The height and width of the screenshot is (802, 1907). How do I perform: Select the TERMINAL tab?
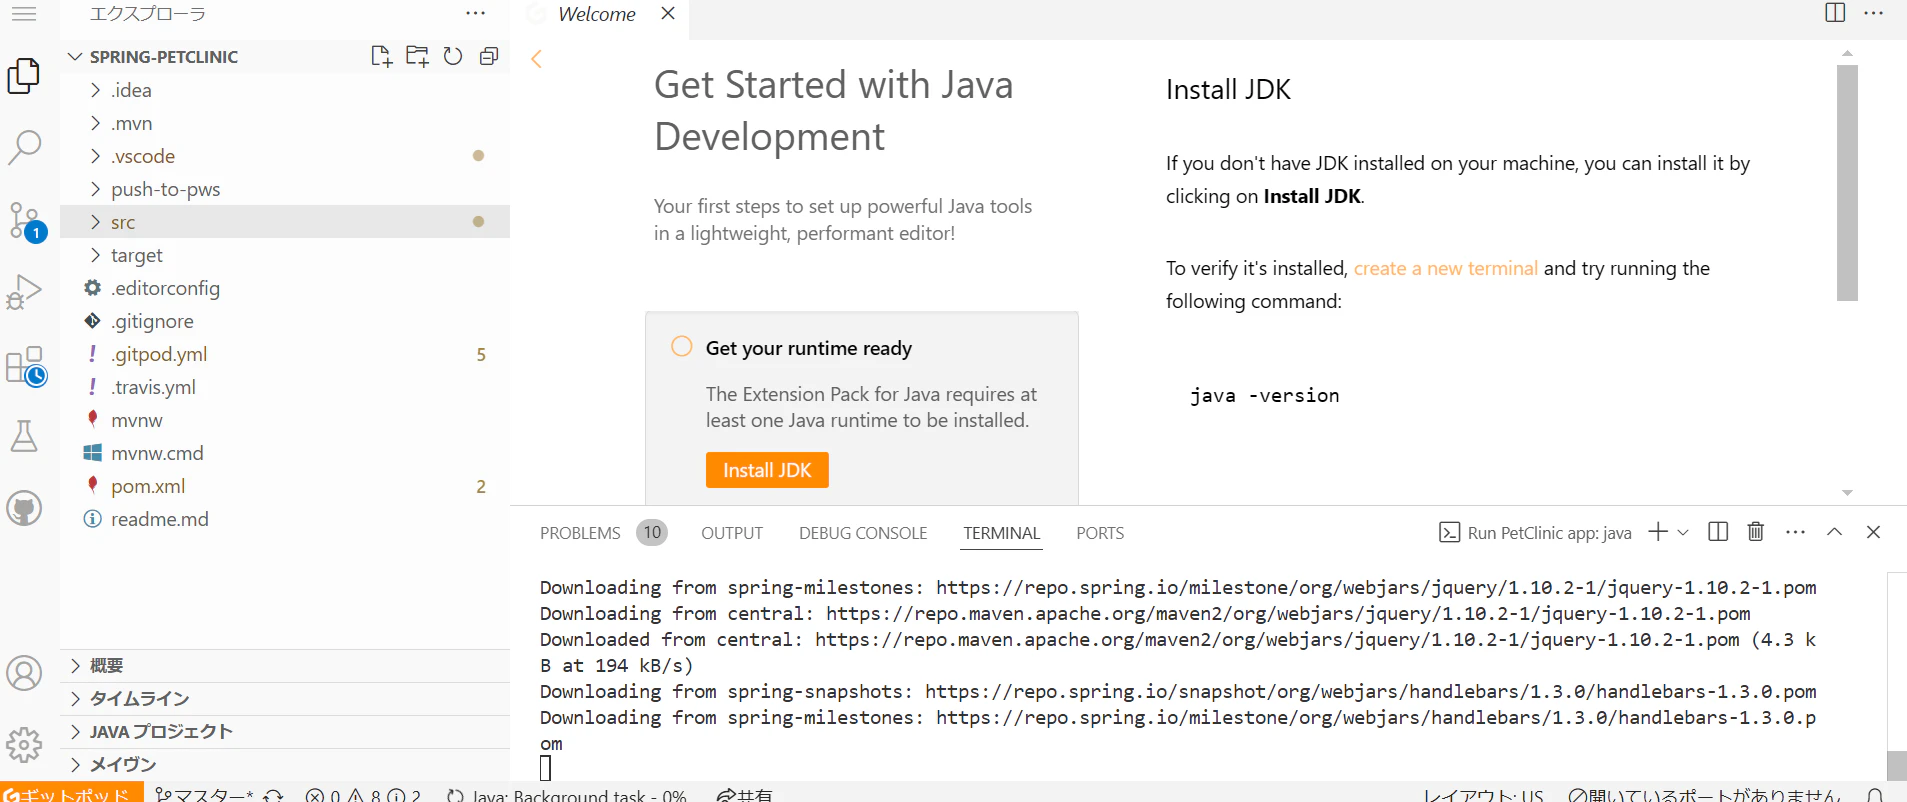(1002, 533)
